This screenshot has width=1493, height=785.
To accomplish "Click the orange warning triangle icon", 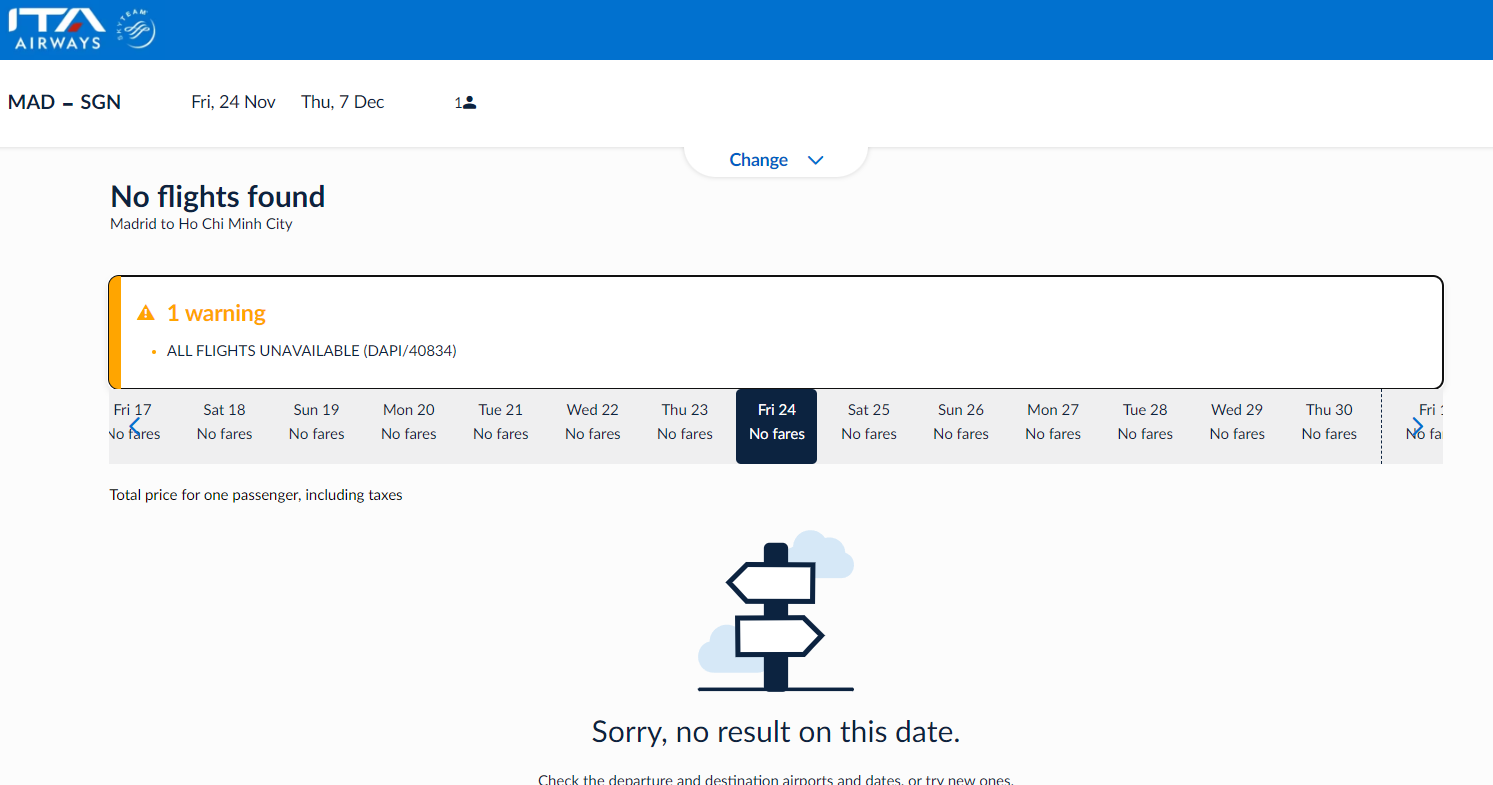I will 146,313.
